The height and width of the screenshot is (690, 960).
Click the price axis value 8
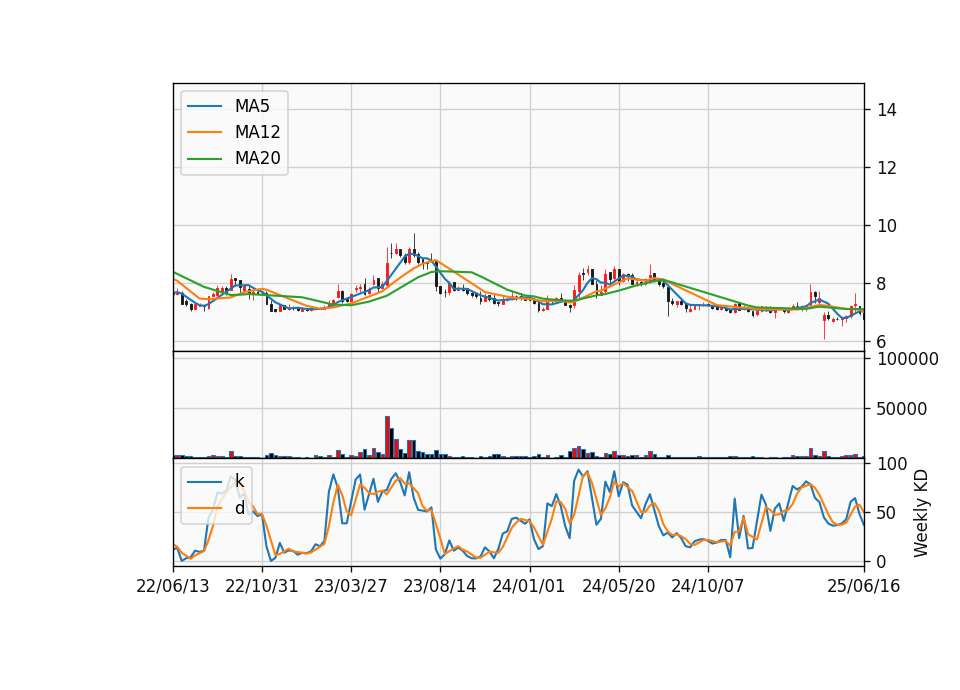coord(882,284)
